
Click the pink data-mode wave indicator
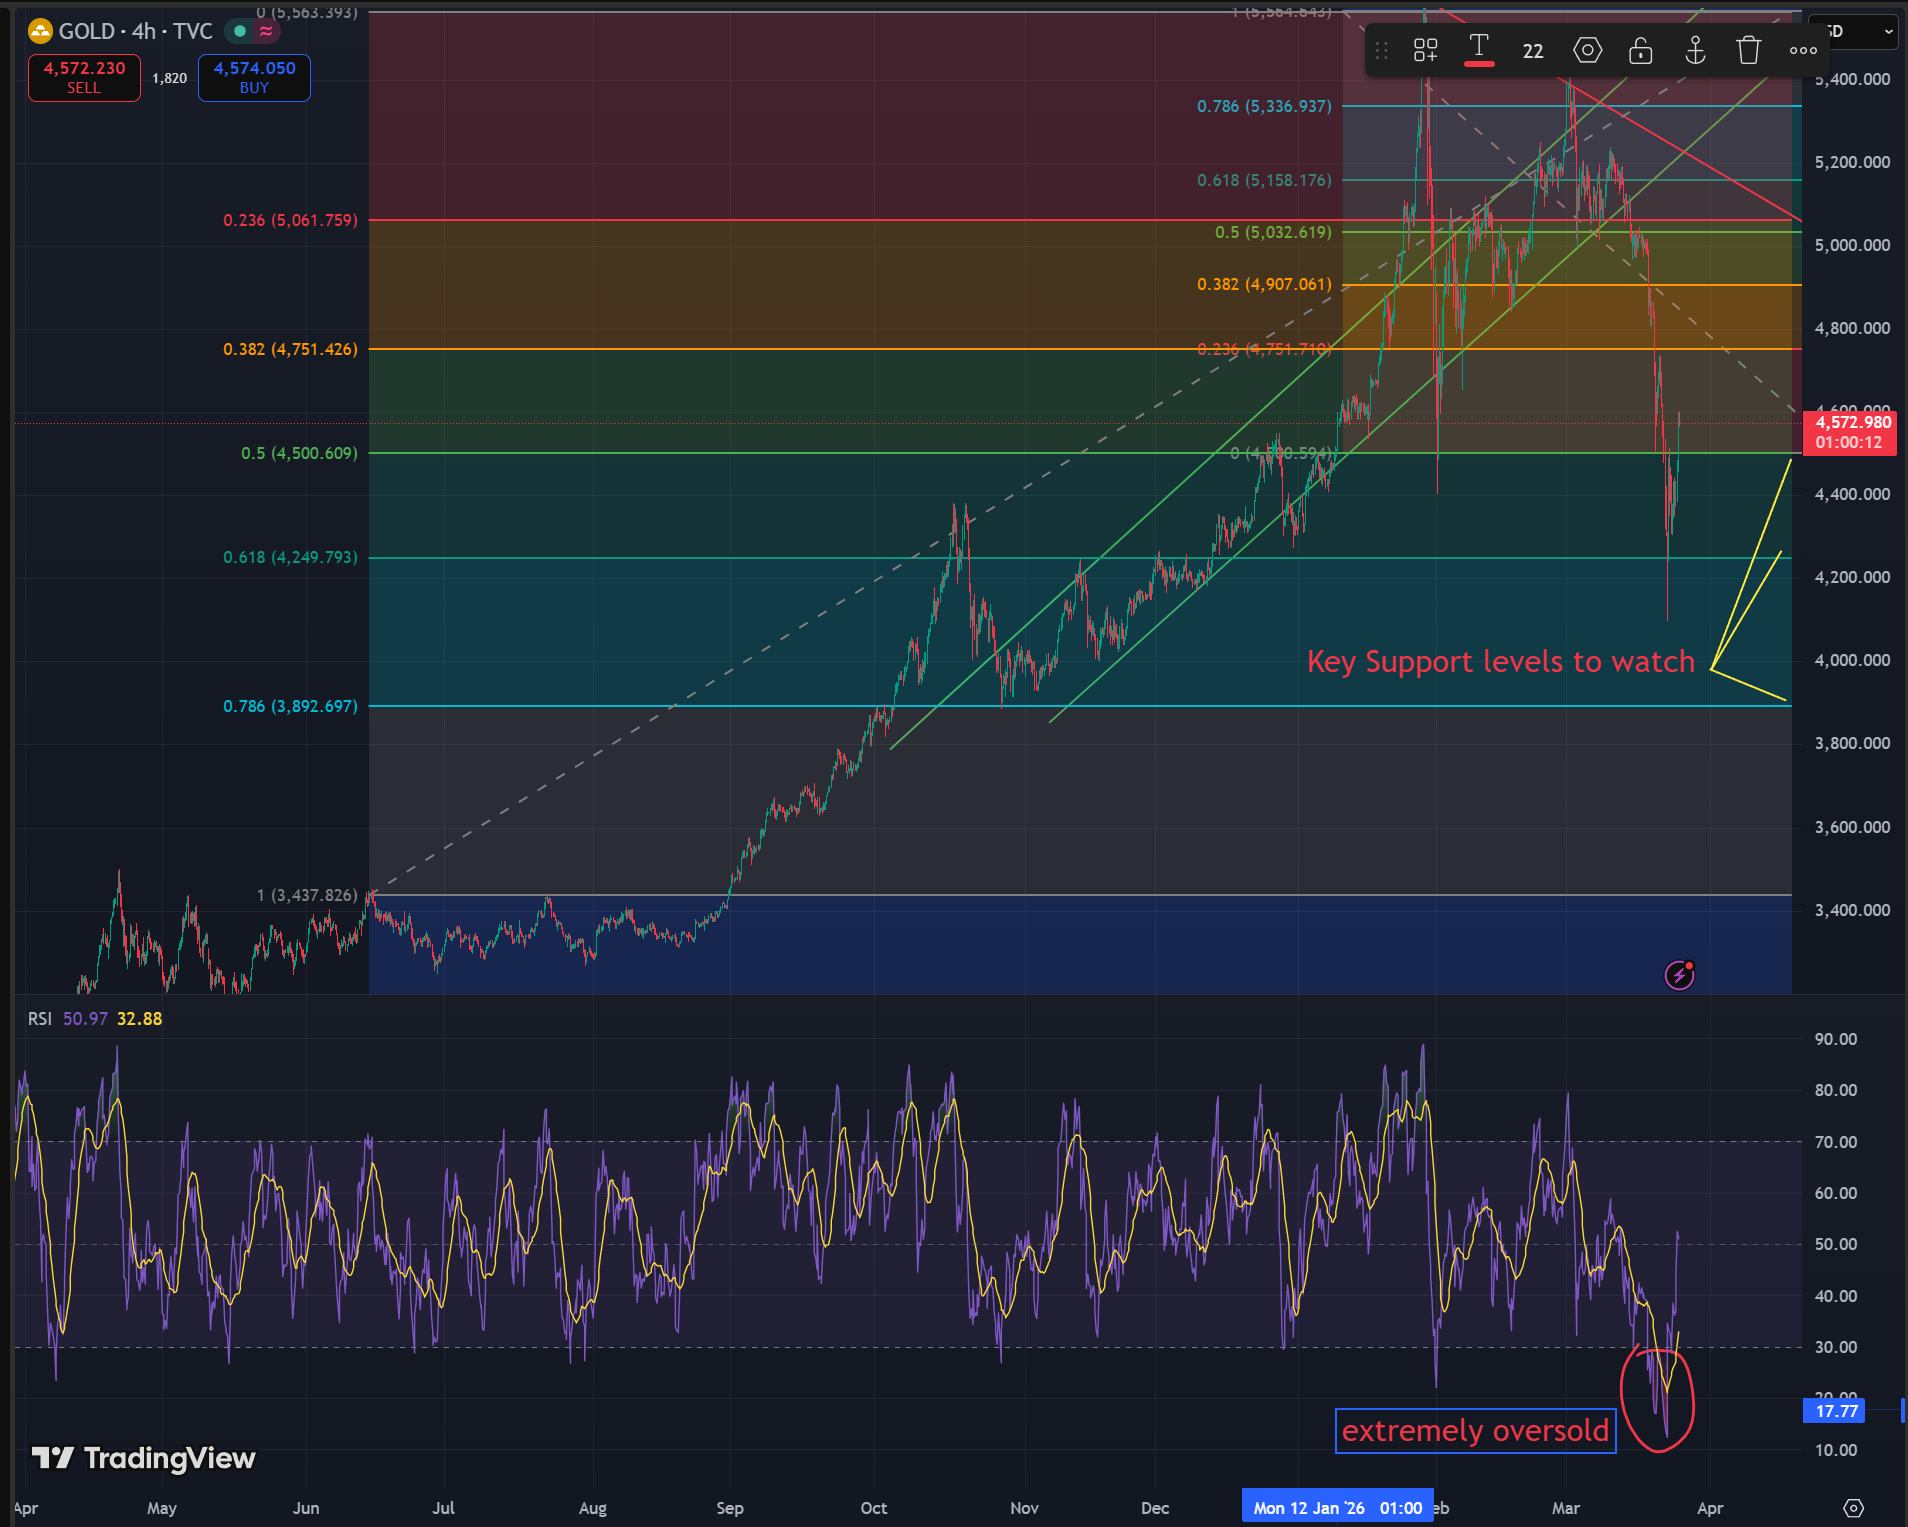(x=266, y=31)
